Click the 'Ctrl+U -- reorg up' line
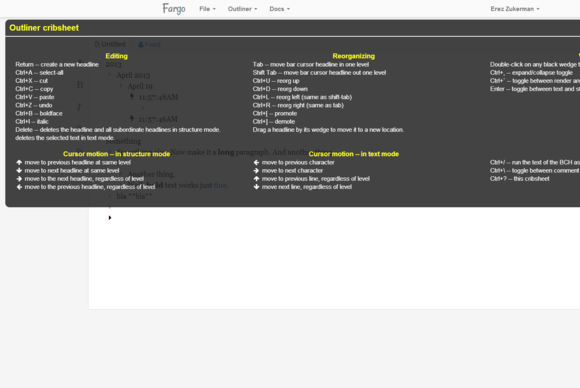The image size is (580, 388). pyautogui.click(x=276, y=81)
